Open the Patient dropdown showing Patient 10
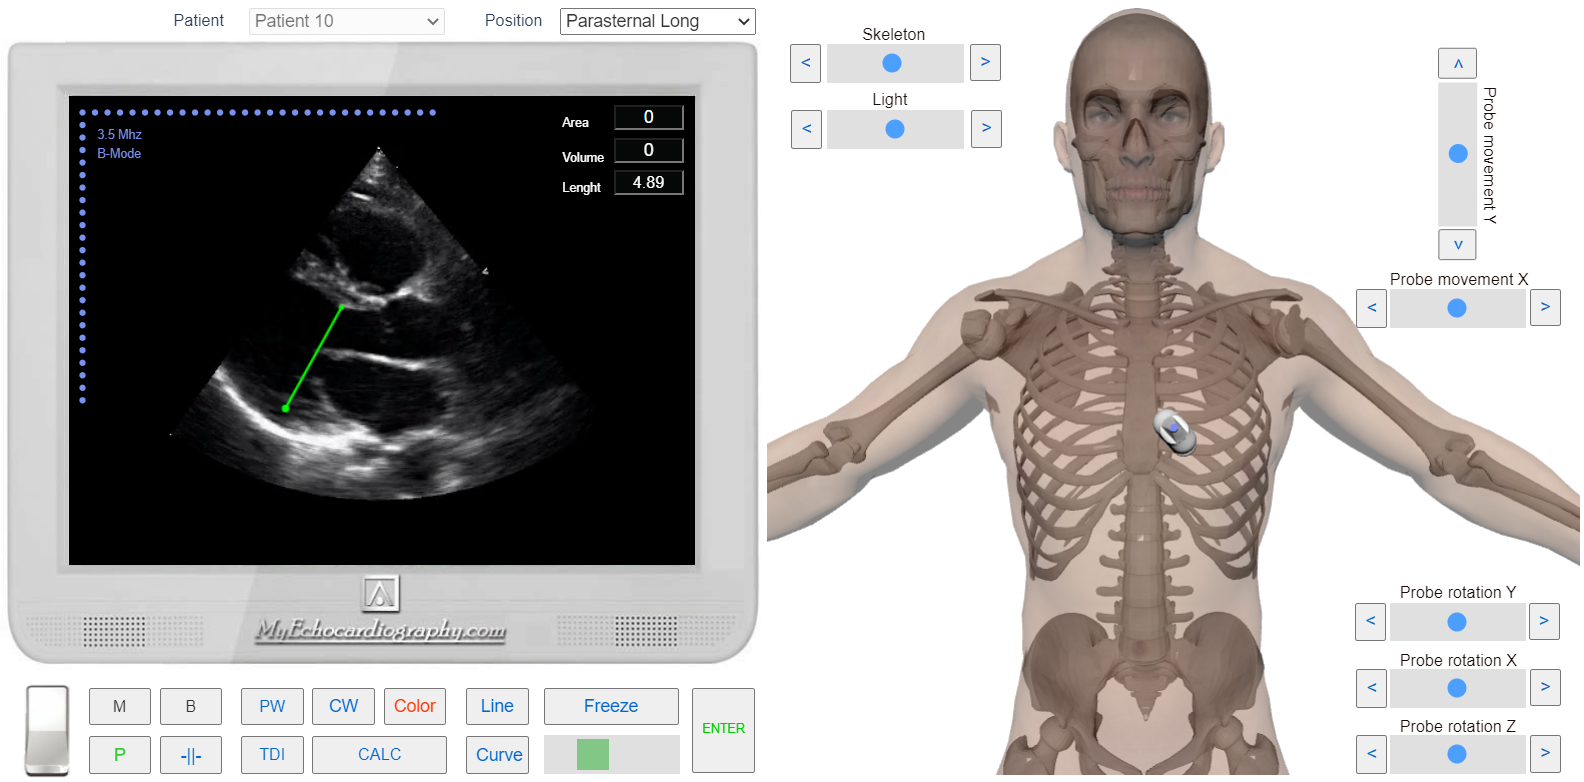 click(346, 21)
